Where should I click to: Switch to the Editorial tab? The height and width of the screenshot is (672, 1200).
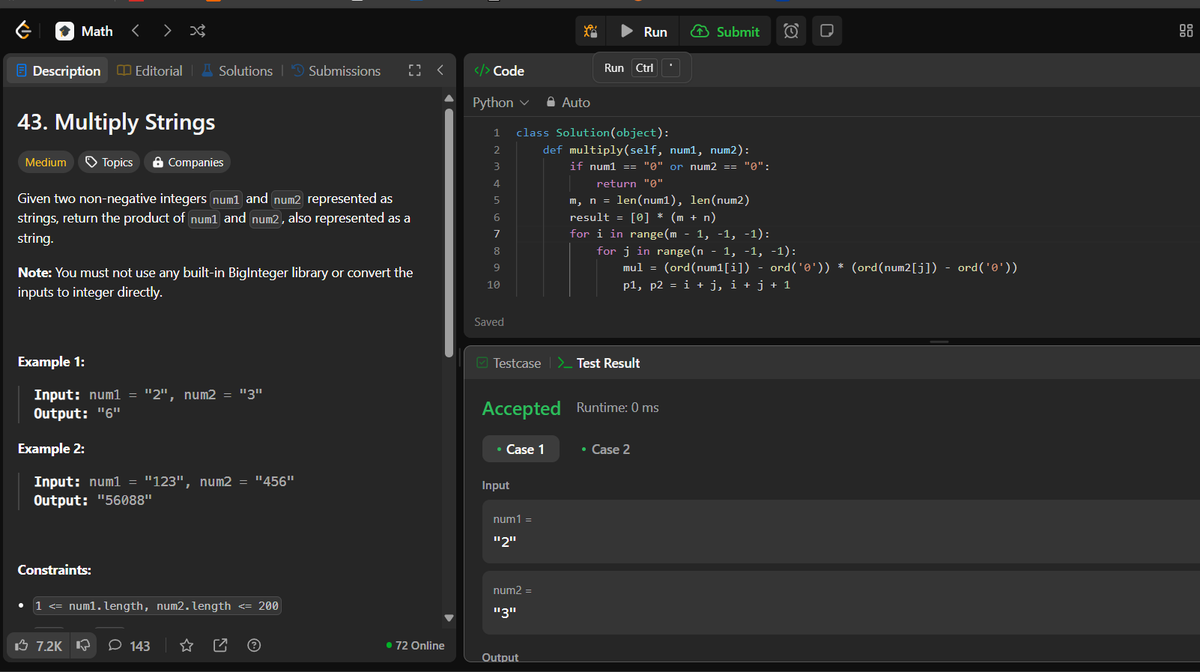click(149, 71)
